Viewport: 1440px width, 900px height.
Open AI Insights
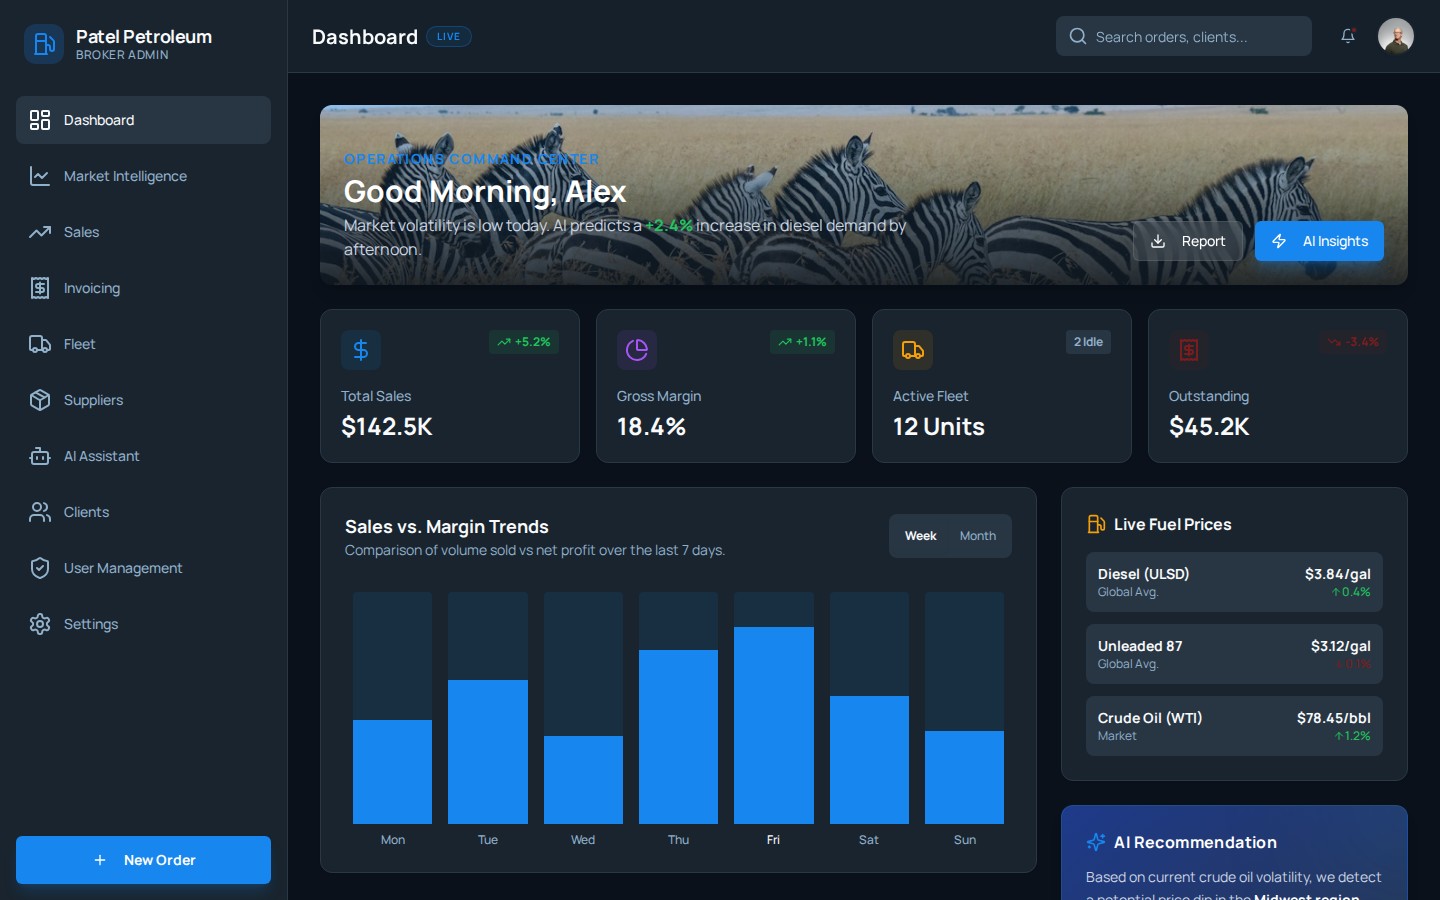click(1319, 241)
